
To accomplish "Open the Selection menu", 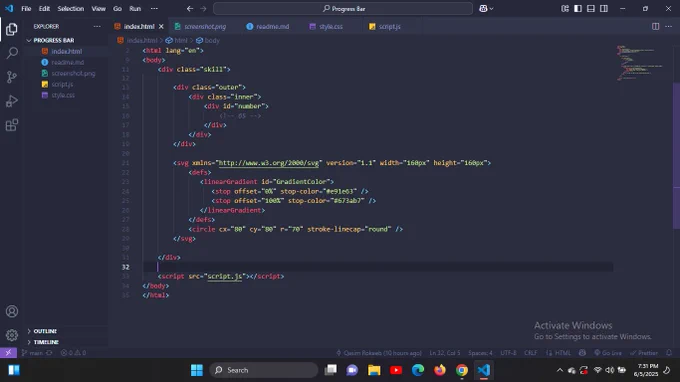I will (x=71, y=9).
